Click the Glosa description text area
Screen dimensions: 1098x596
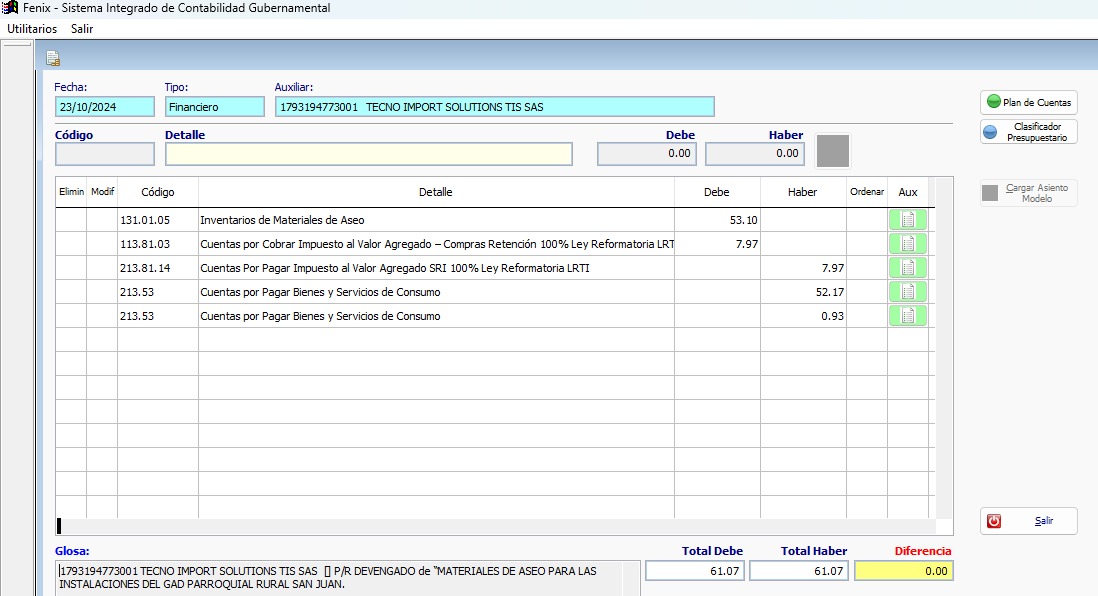[340, 577]
